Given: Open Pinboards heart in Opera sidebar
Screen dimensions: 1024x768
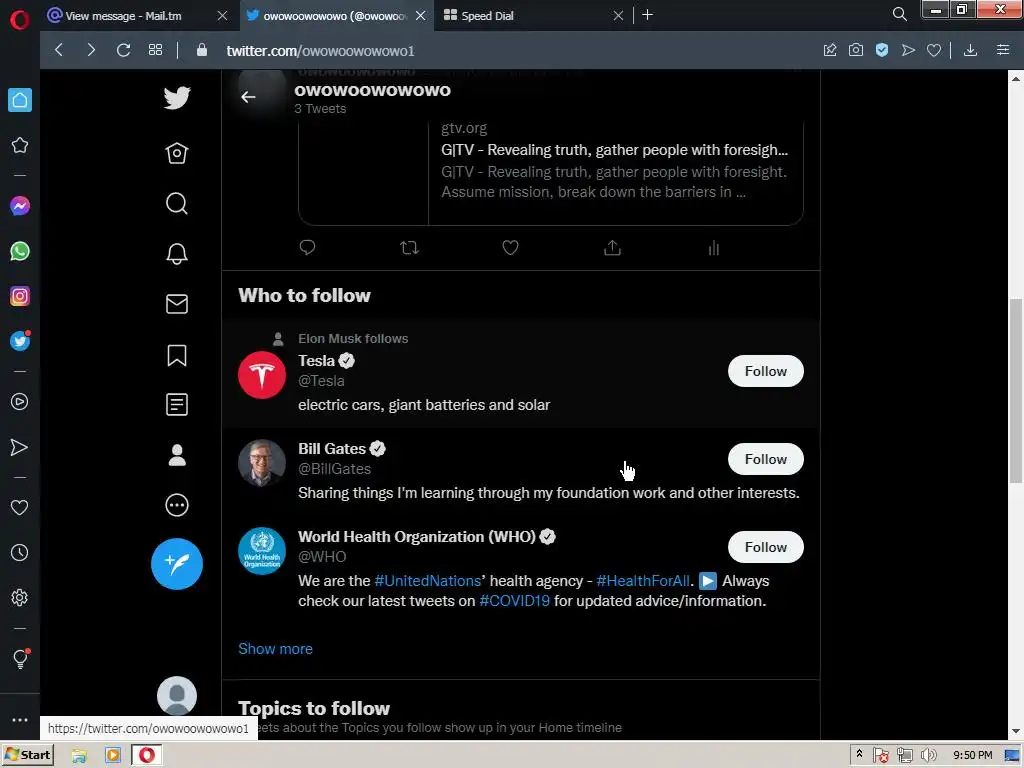Looking at the screenshot, I should point(20,507).
